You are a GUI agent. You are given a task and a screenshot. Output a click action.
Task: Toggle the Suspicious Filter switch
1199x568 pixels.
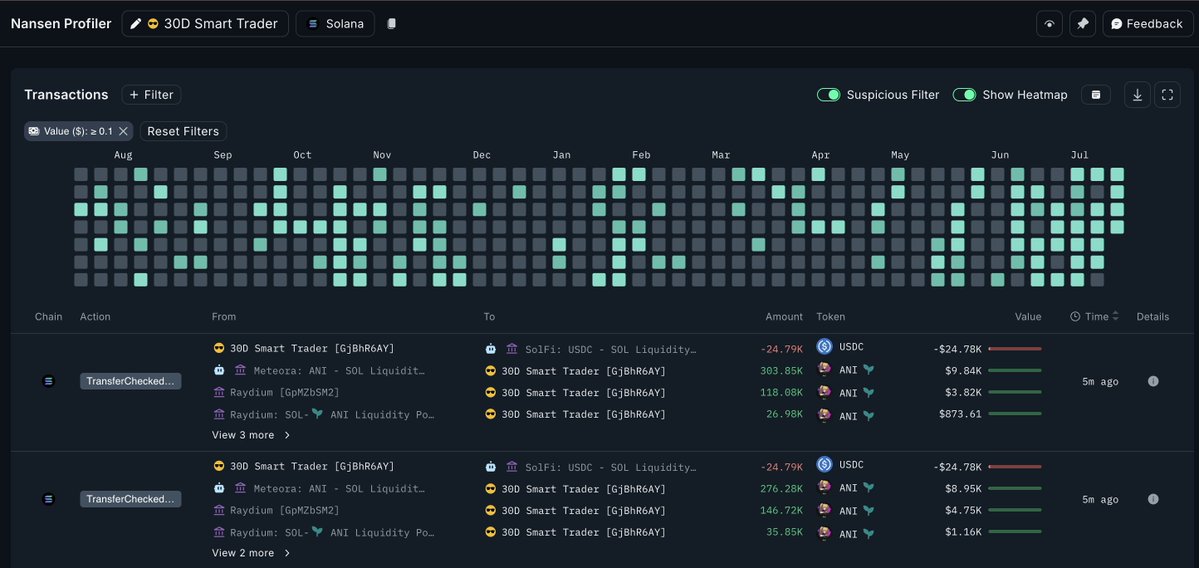pyautogui.click(x=828, y=95)
